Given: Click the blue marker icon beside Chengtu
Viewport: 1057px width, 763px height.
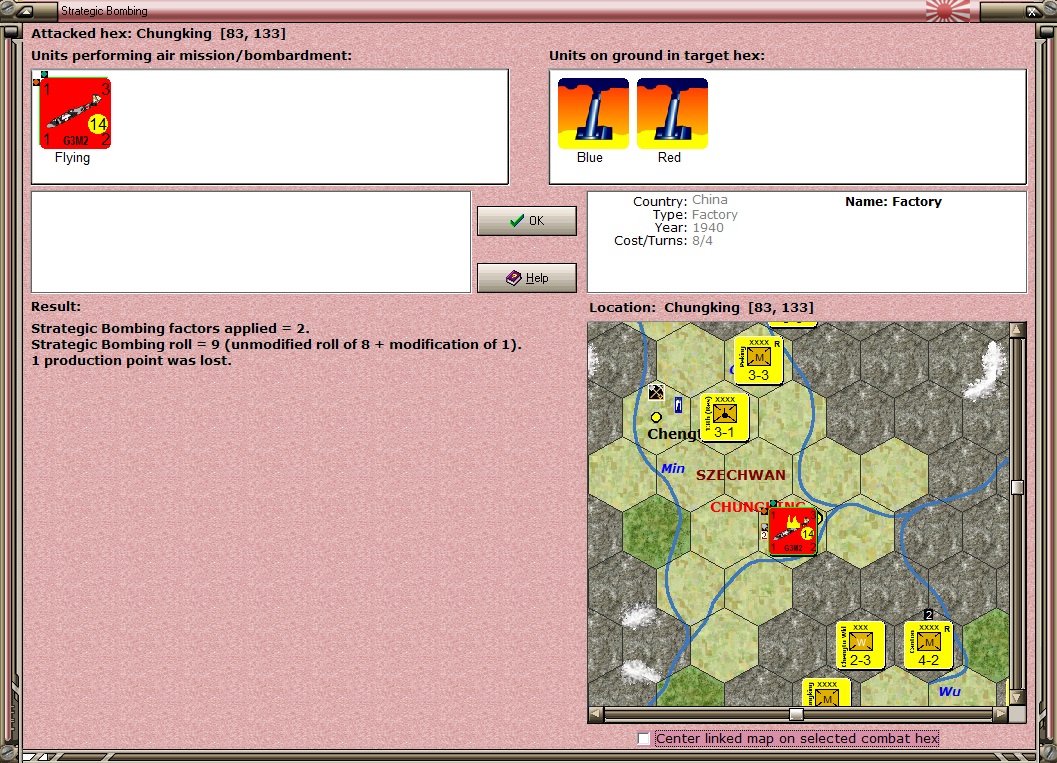Looking at the screenshot, I should [678, 405].
